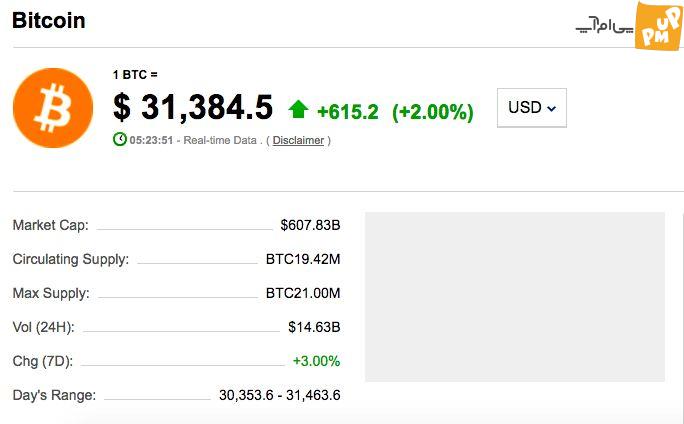Image resolution: width=684 pixels, height=424 pixels.
Task: Click the Persian text logo at top
Action: click(605, 25)
